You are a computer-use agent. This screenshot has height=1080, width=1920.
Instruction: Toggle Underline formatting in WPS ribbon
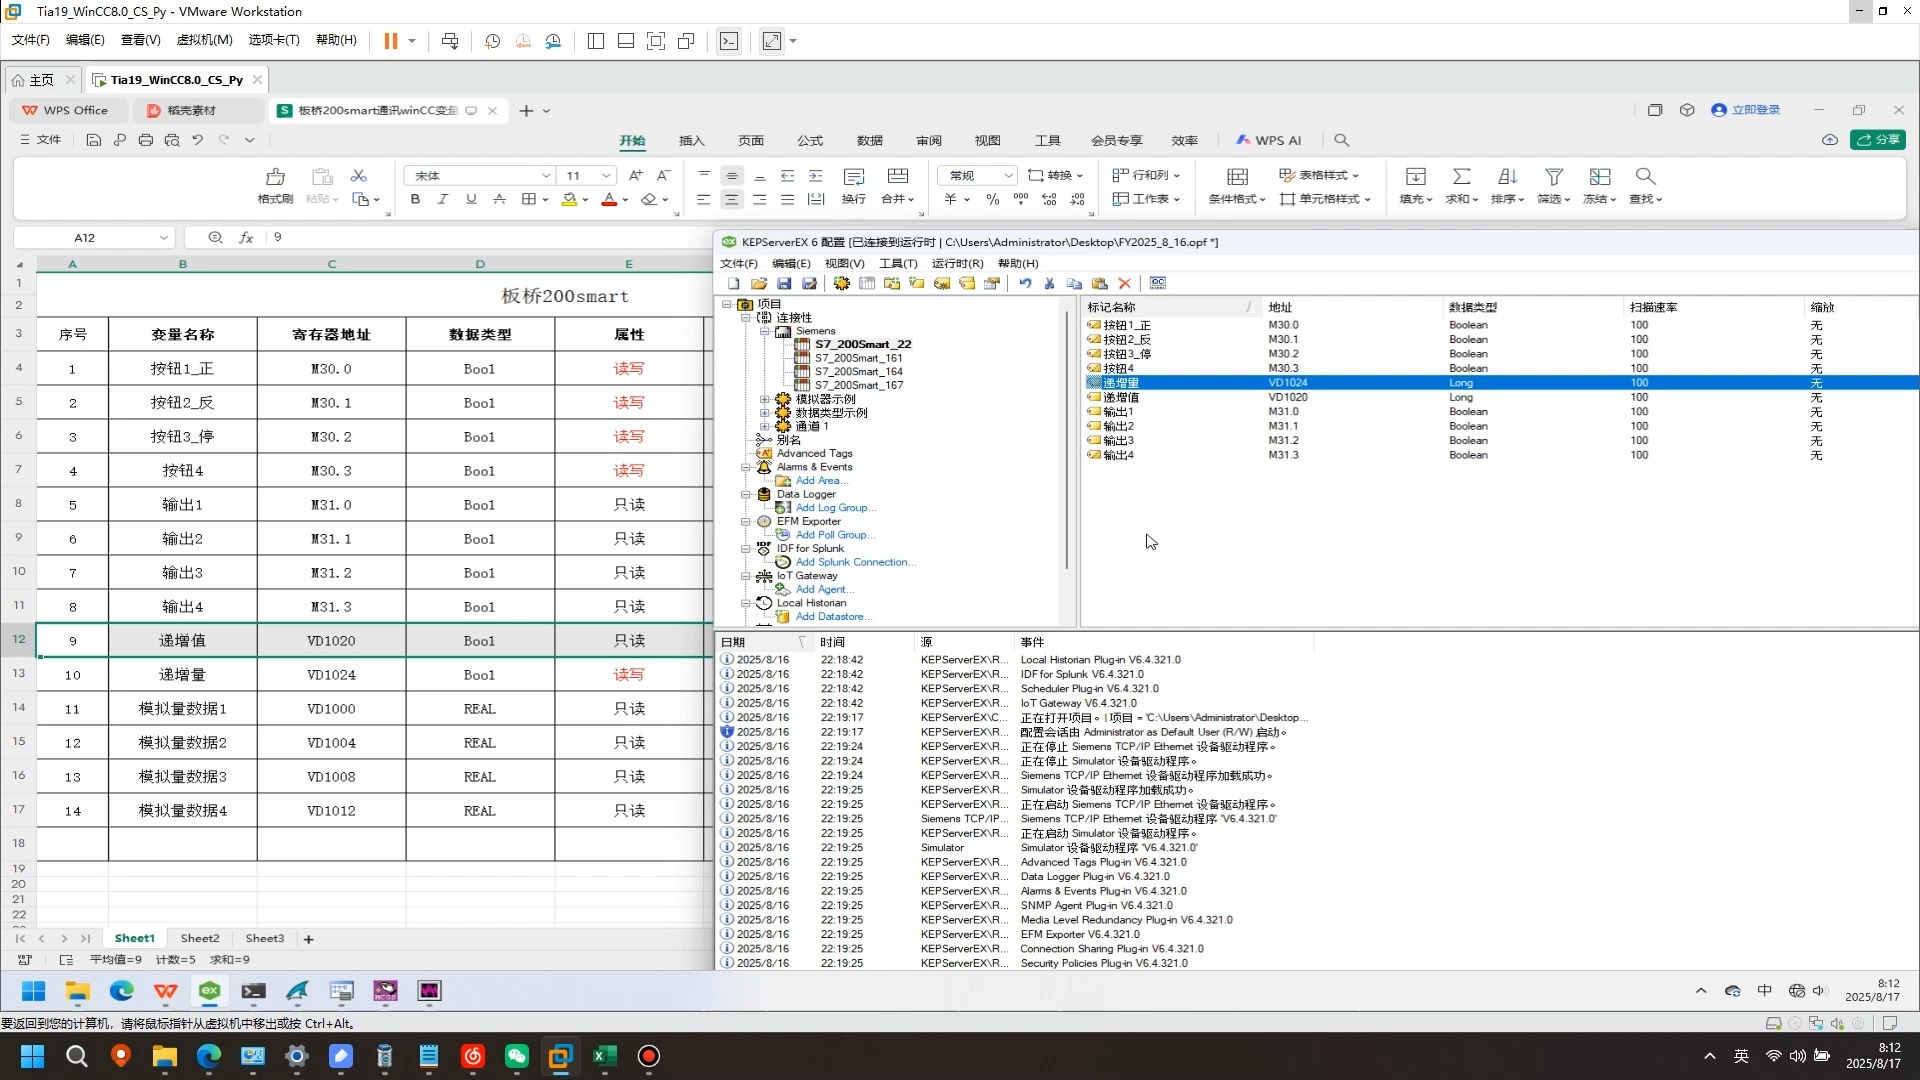471,200
